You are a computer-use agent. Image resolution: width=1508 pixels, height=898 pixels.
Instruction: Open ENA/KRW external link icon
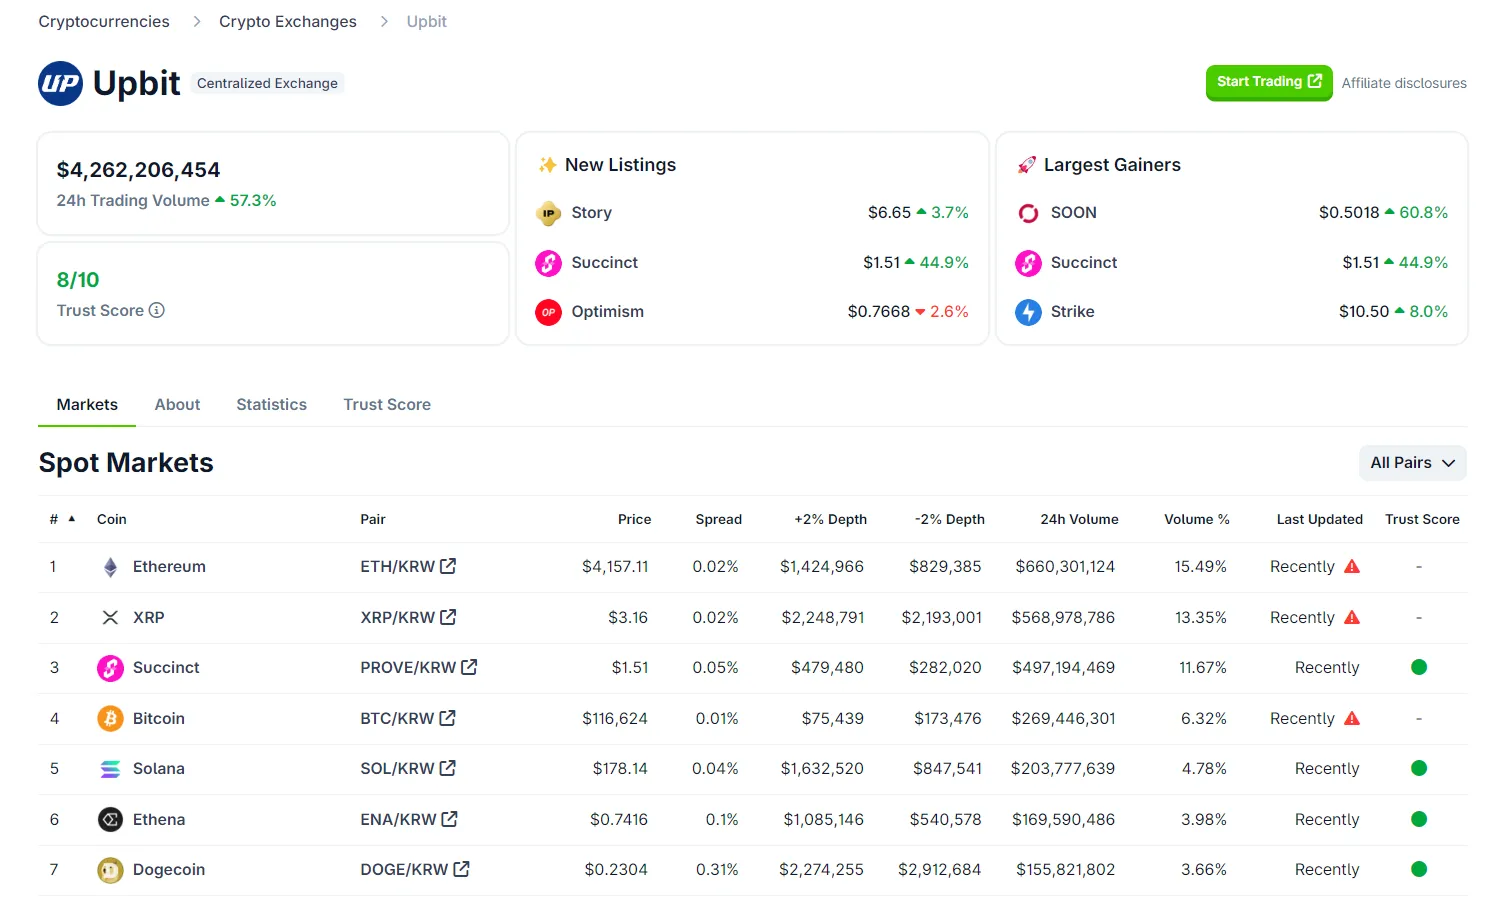pyautogui.click(x=450, y=819)
